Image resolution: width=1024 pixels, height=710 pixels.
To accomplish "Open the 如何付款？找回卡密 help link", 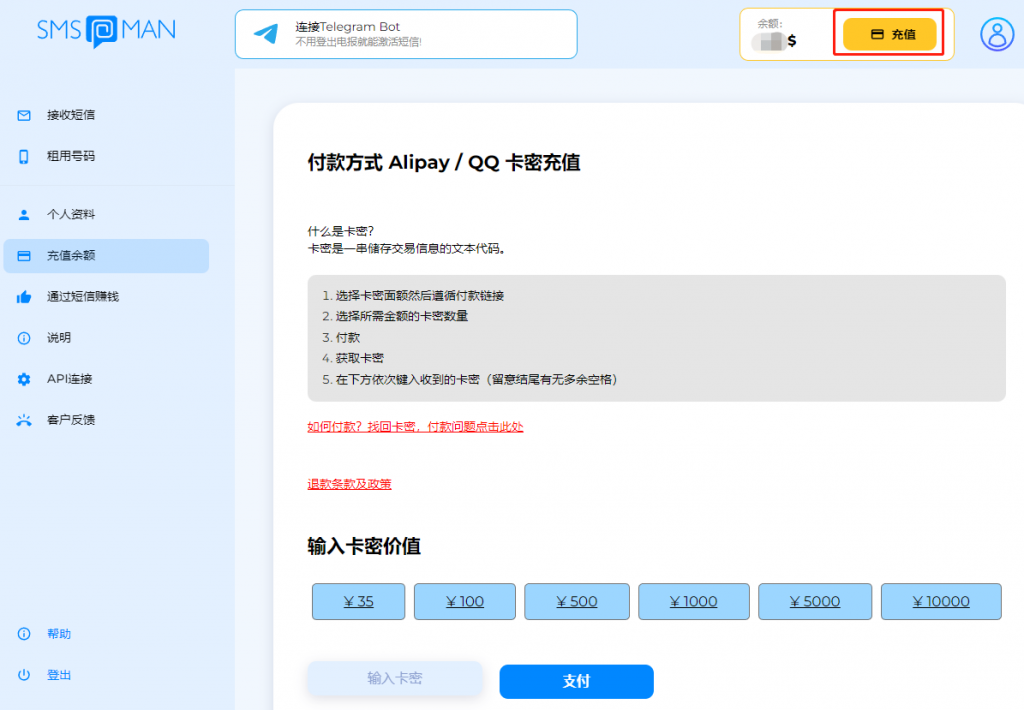I will (x=415, y=427).
